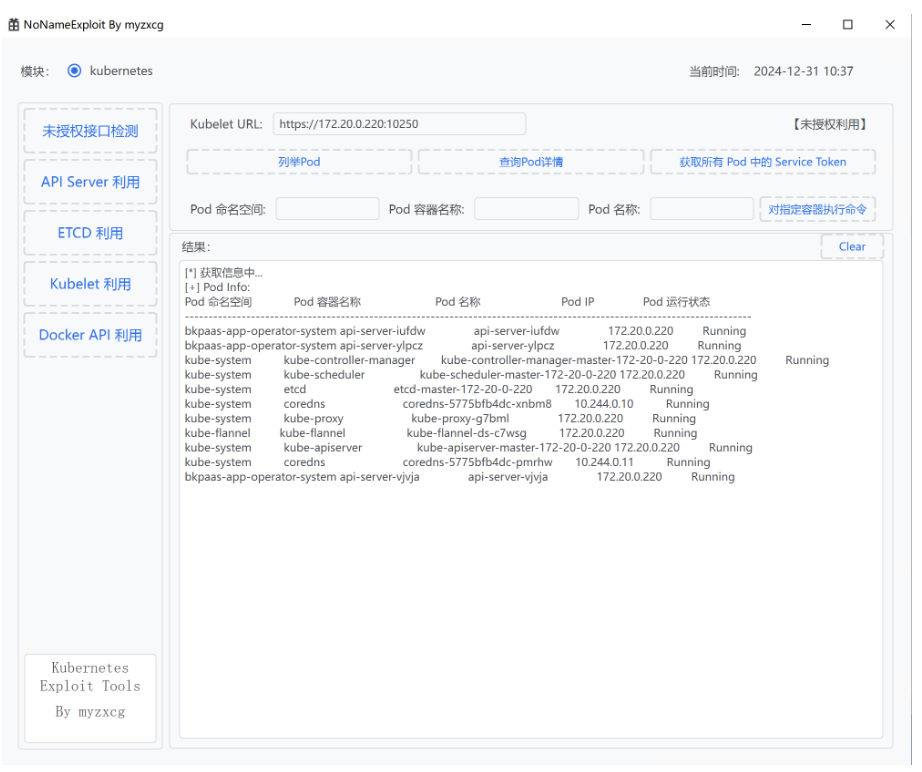
Task: Click the Pod IP 10.244.0.10
Action: pyautogui.click(x=605, y=405)
